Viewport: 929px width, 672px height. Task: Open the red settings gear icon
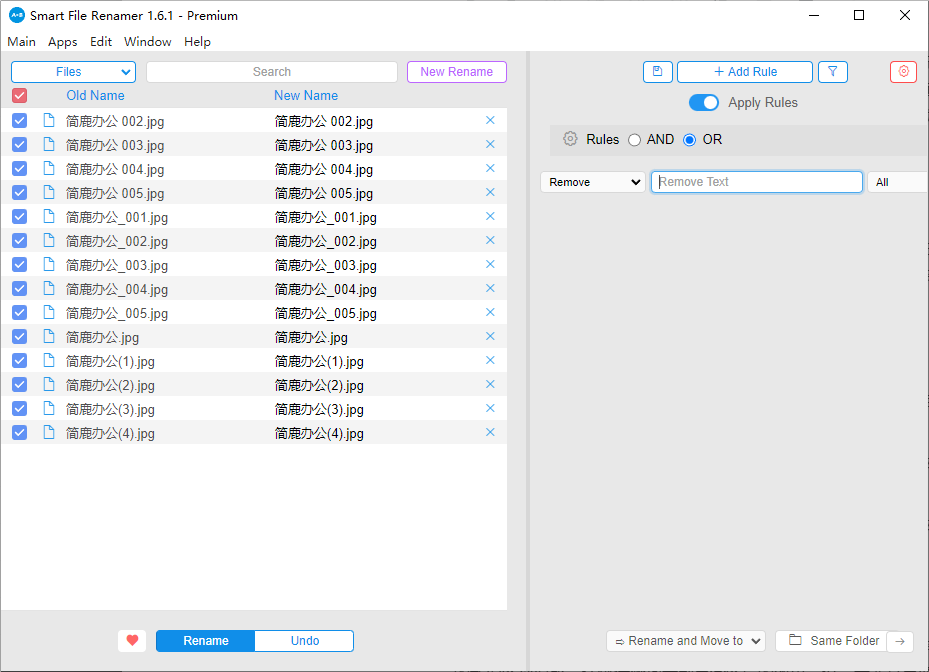(903, 72)
